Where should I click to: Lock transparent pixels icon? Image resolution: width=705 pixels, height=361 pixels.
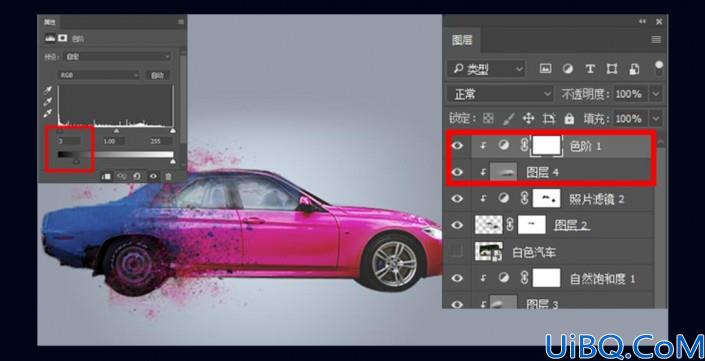488,119
